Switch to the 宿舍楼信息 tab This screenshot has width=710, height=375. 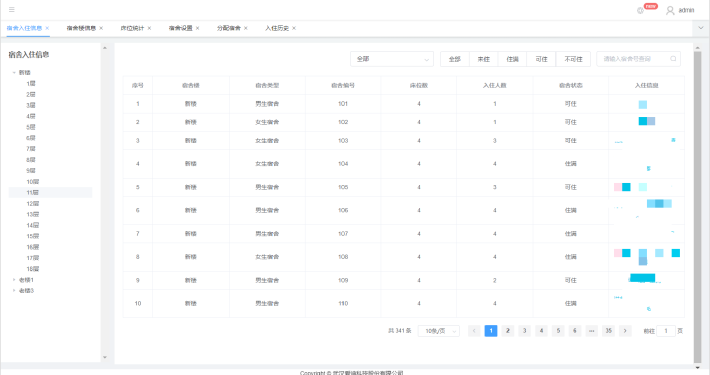tap(81, 28)
